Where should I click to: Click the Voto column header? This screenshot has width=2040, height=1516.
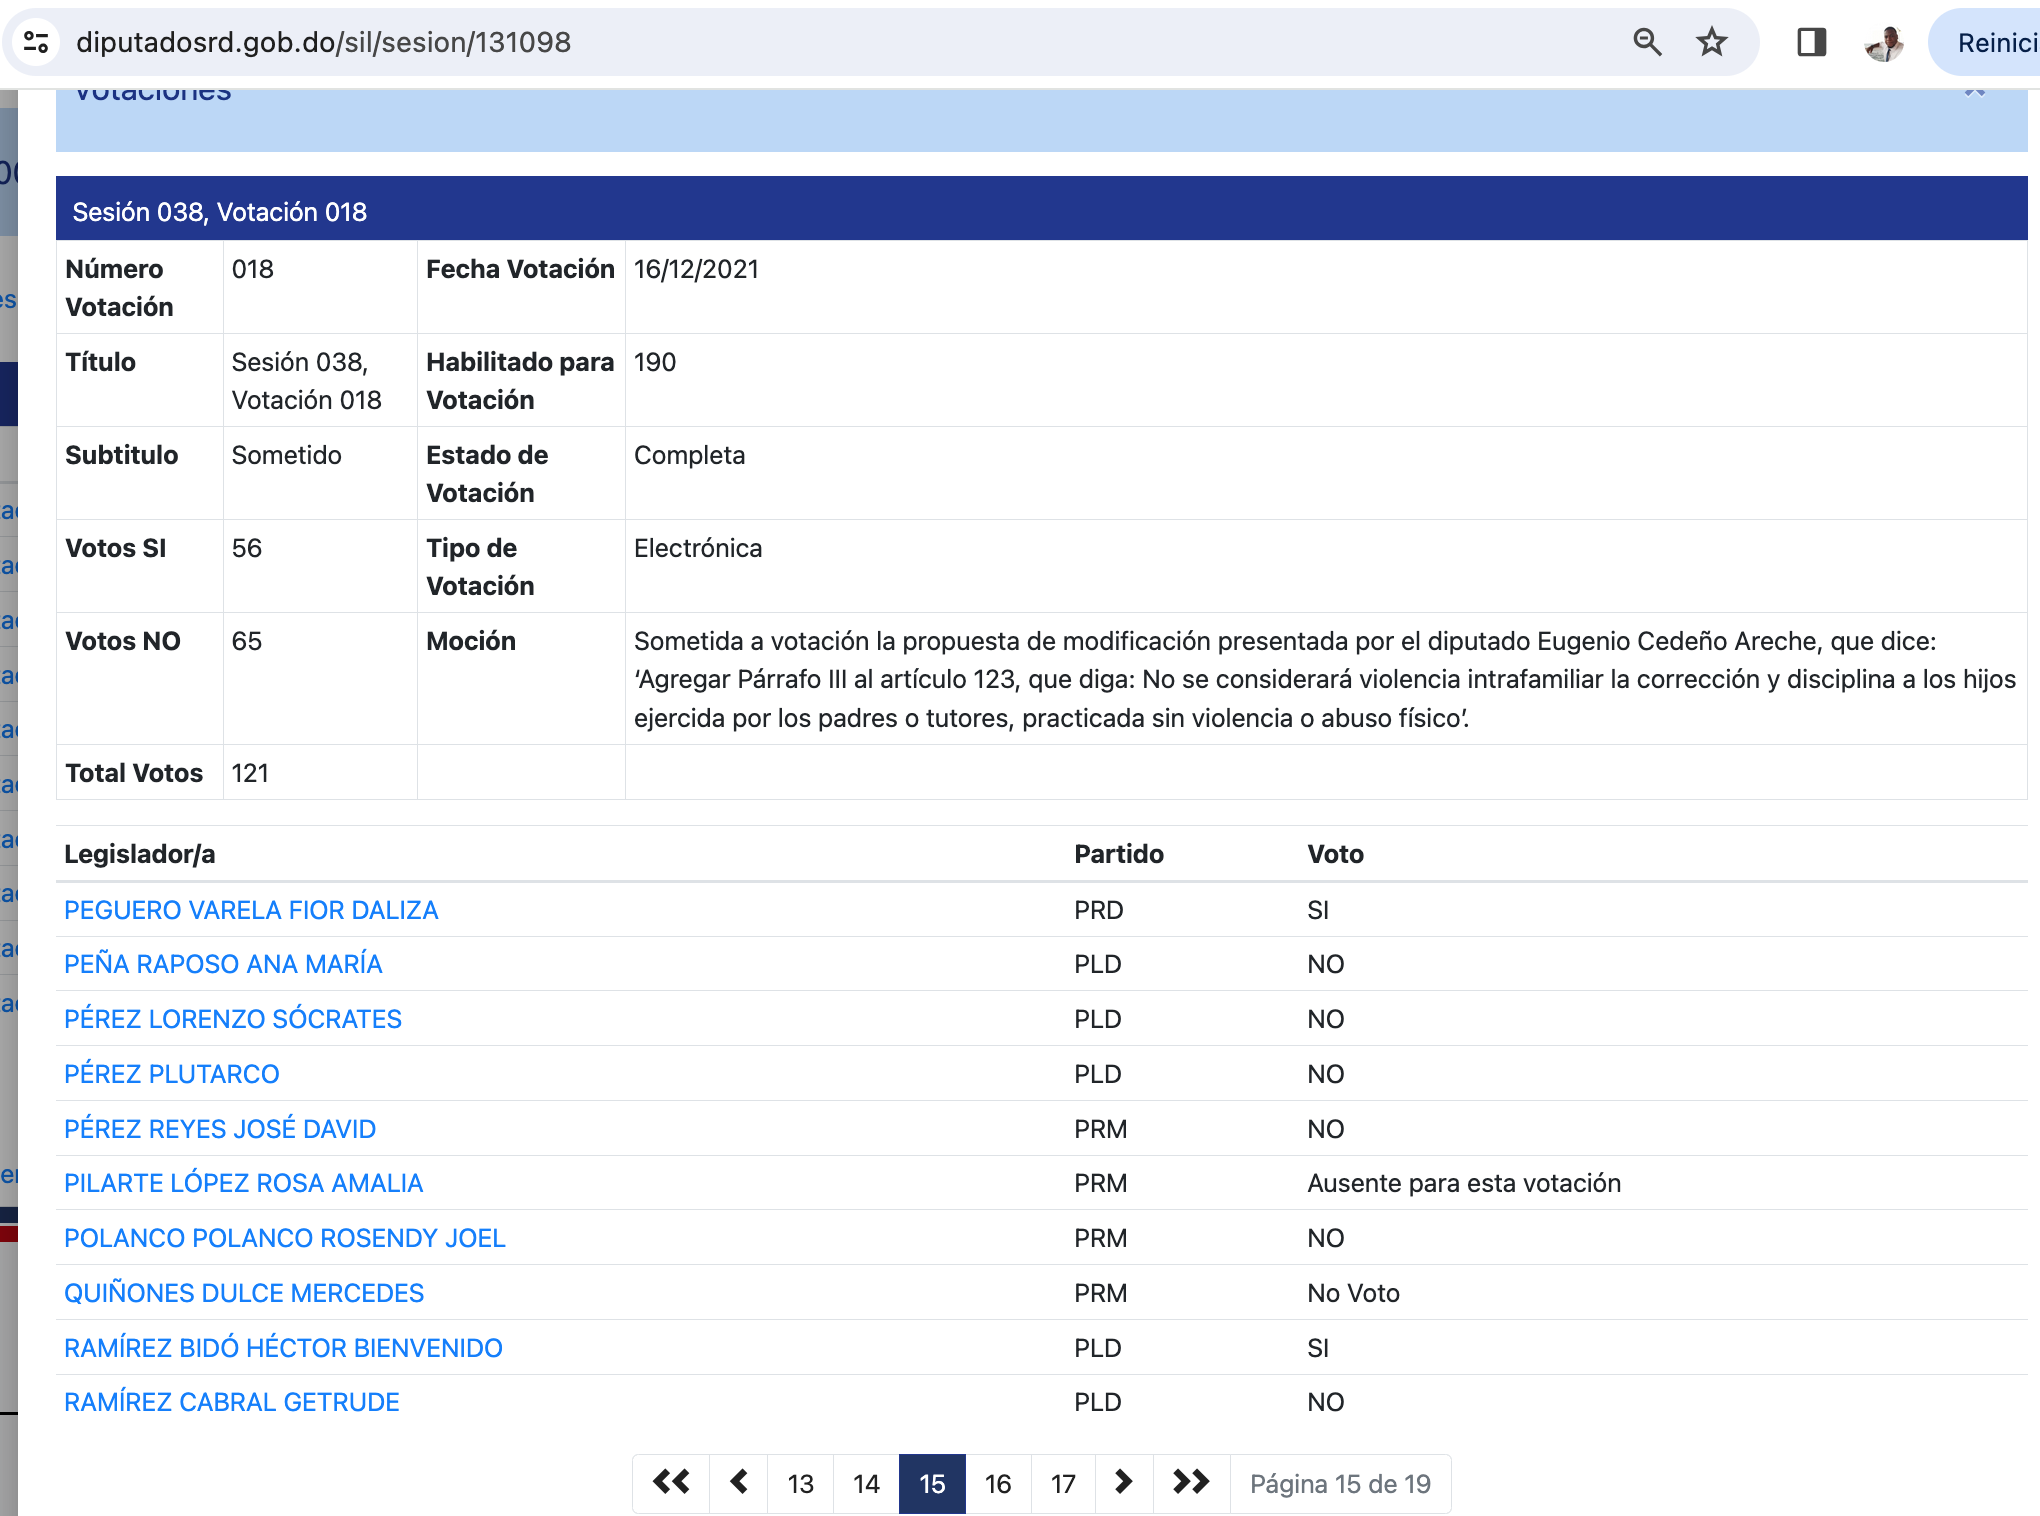click(x=1336, y=854)
